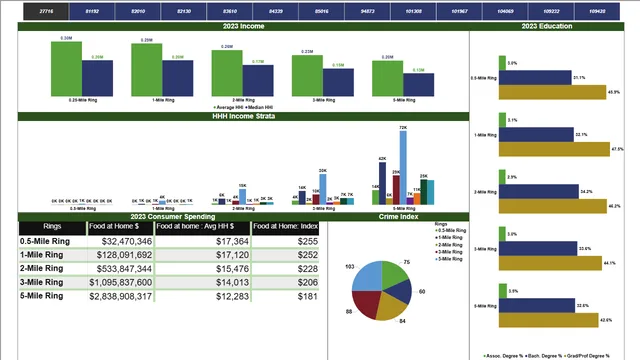This screenshot has height=360, width=640.
Task: Select the tall 72K light blue bar
Action: (403, 168)
